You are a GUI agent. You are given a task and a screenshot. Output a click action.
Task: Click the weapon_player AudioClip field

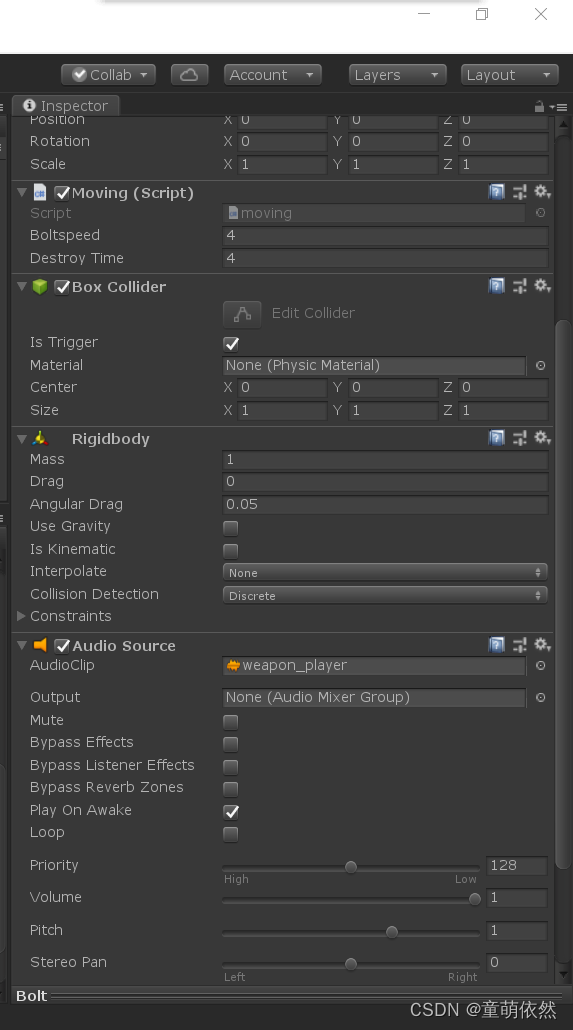(x=375, y=665)
